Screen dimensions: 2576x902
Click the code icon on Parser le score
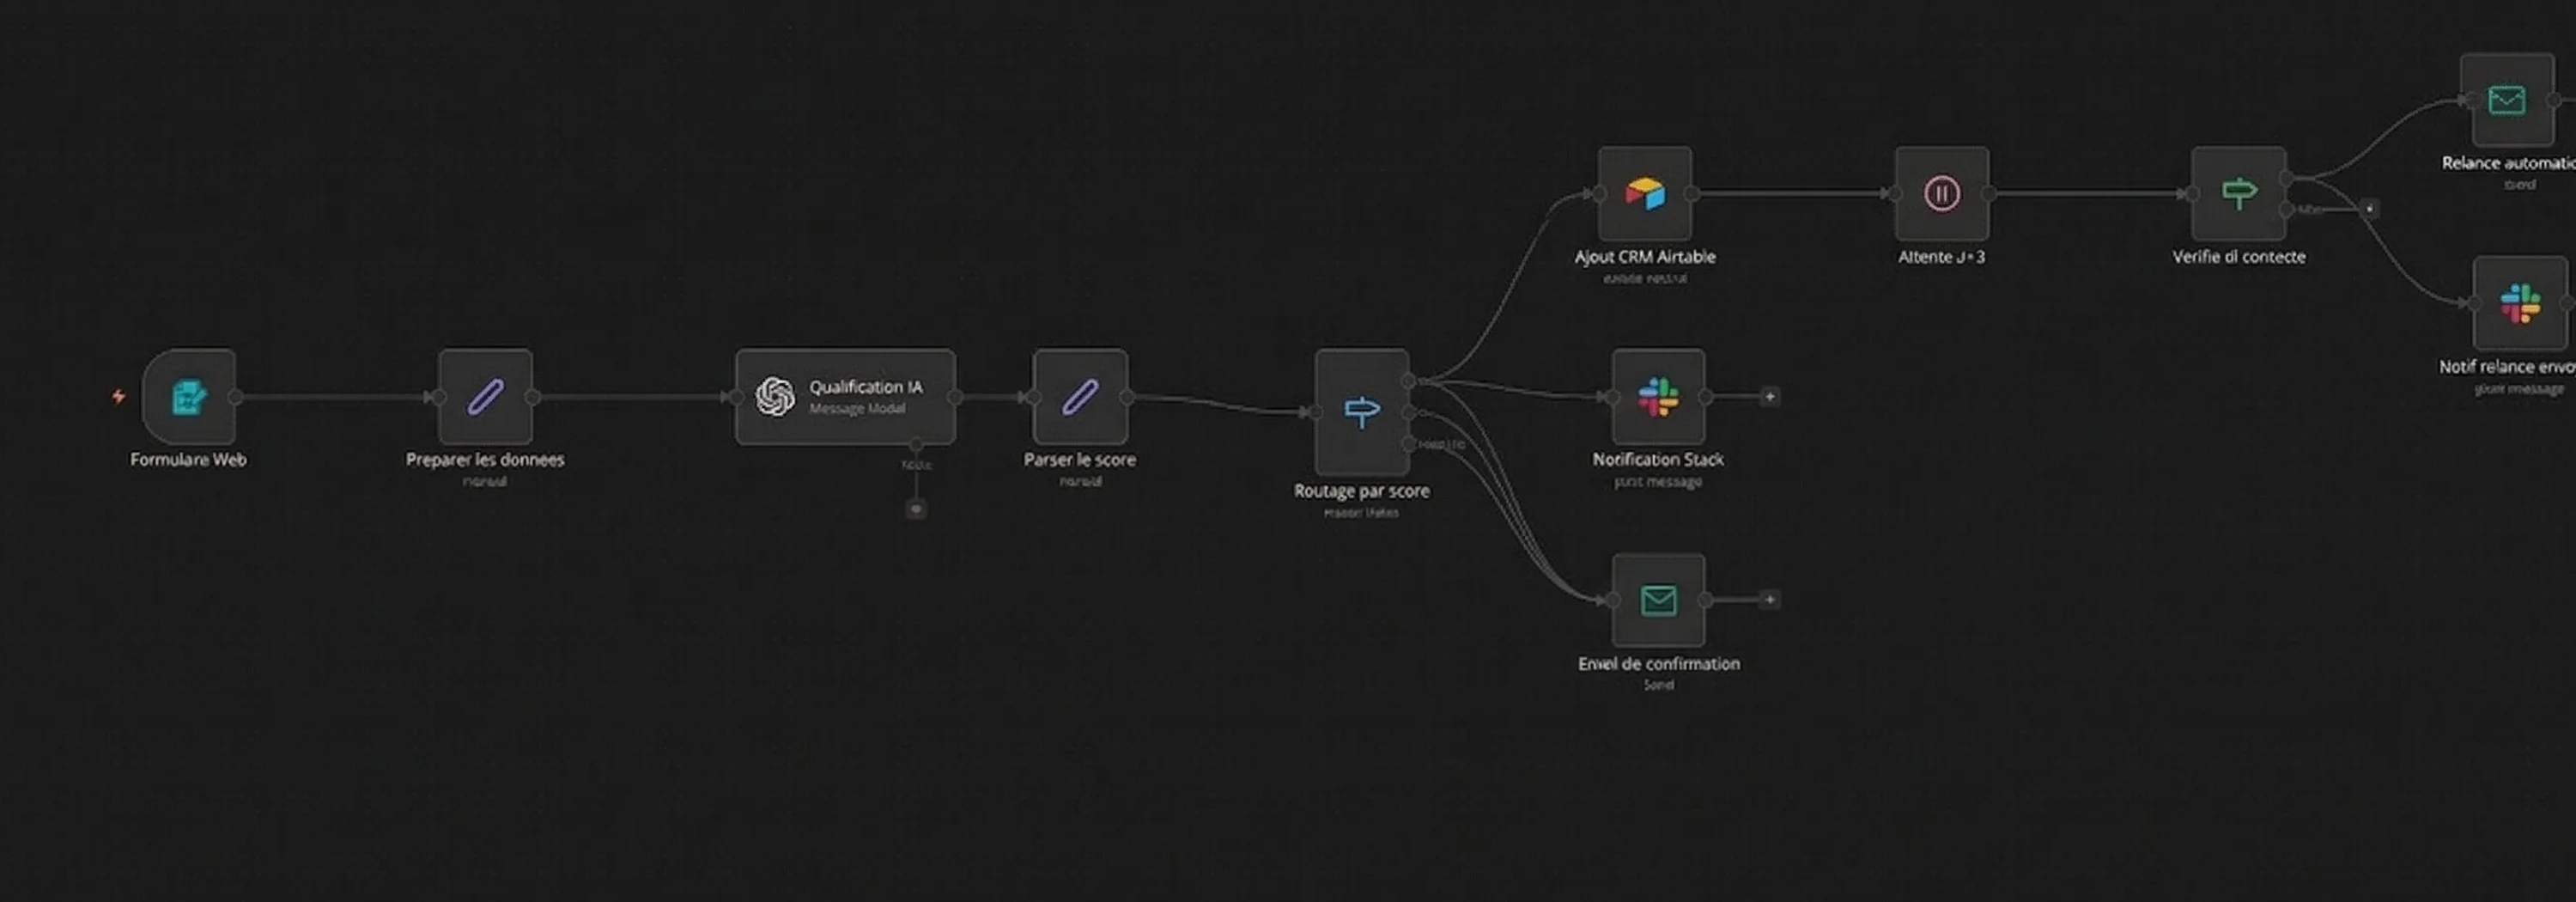coord(1080,396)
